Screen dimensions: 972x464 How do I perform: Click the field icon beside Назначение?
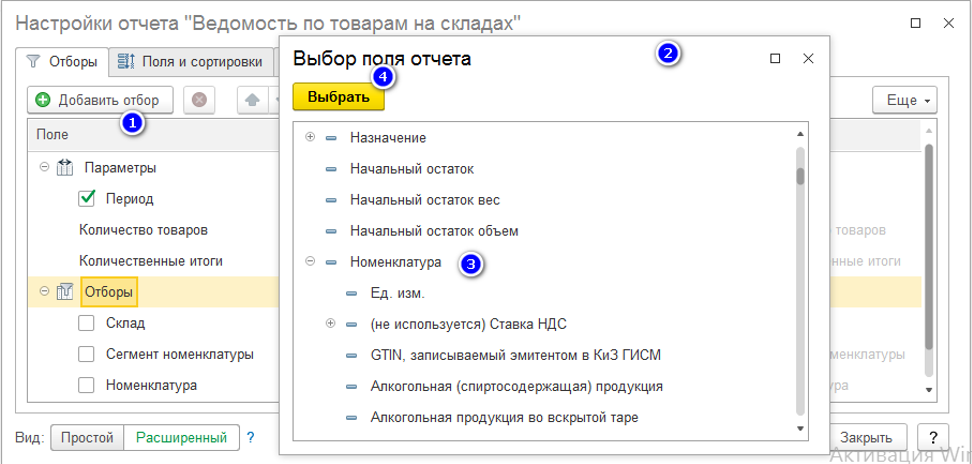[331, 138]
